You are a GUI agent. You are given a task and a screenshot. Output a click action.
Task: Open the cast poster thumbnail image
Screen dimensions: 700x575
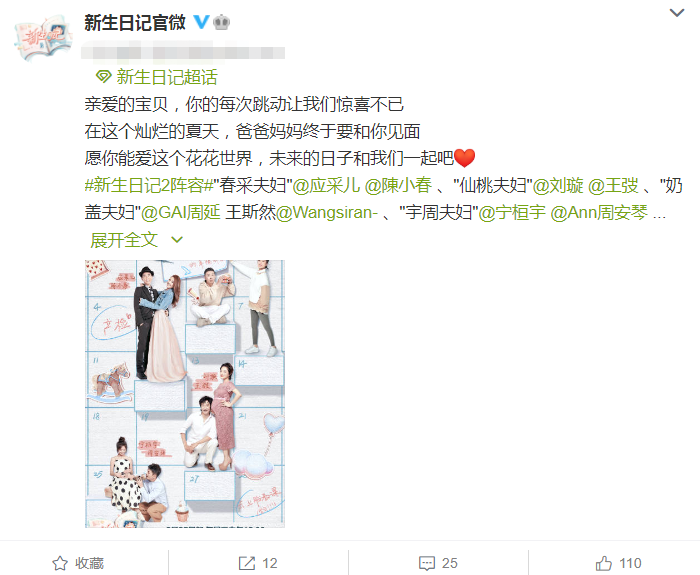coord(185,394)
